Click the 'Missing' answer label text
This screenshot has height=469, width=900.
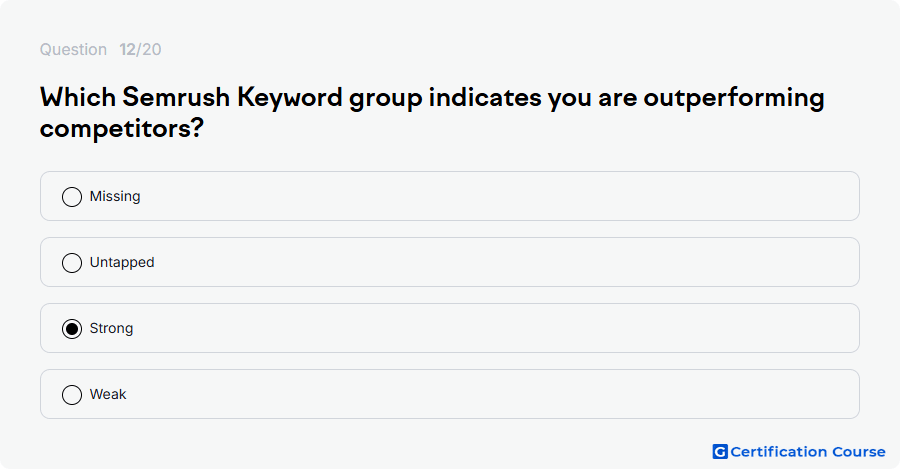(115, 196)
